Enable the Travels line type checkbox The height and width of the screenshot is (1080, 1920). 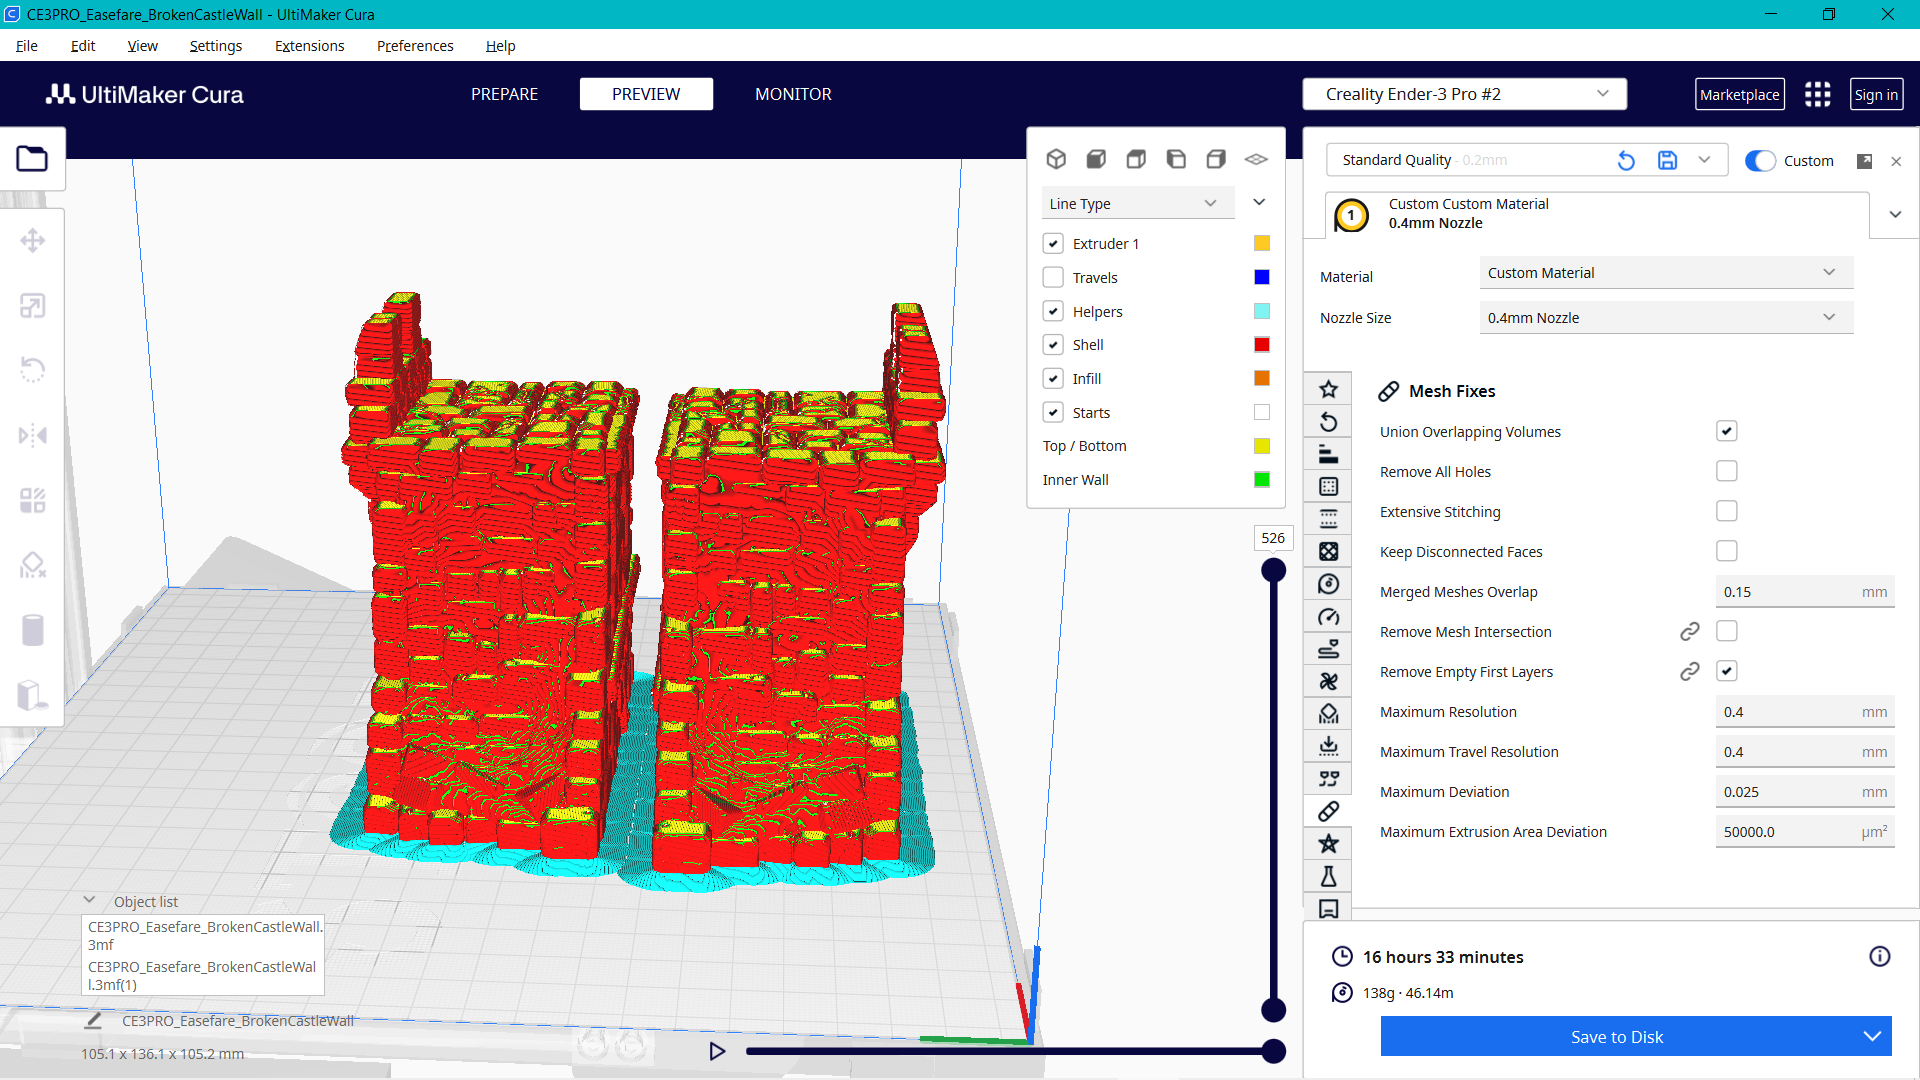pos(1053,277)
